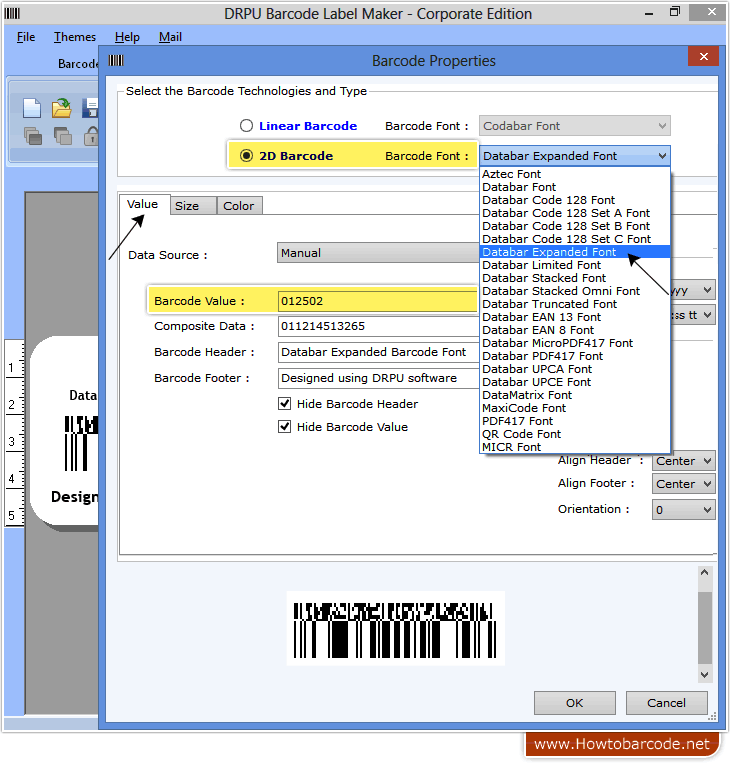This screenshot has width=730, height=763.
Task: Click the padlock icon in toolbar
Action: click(91, 136)
